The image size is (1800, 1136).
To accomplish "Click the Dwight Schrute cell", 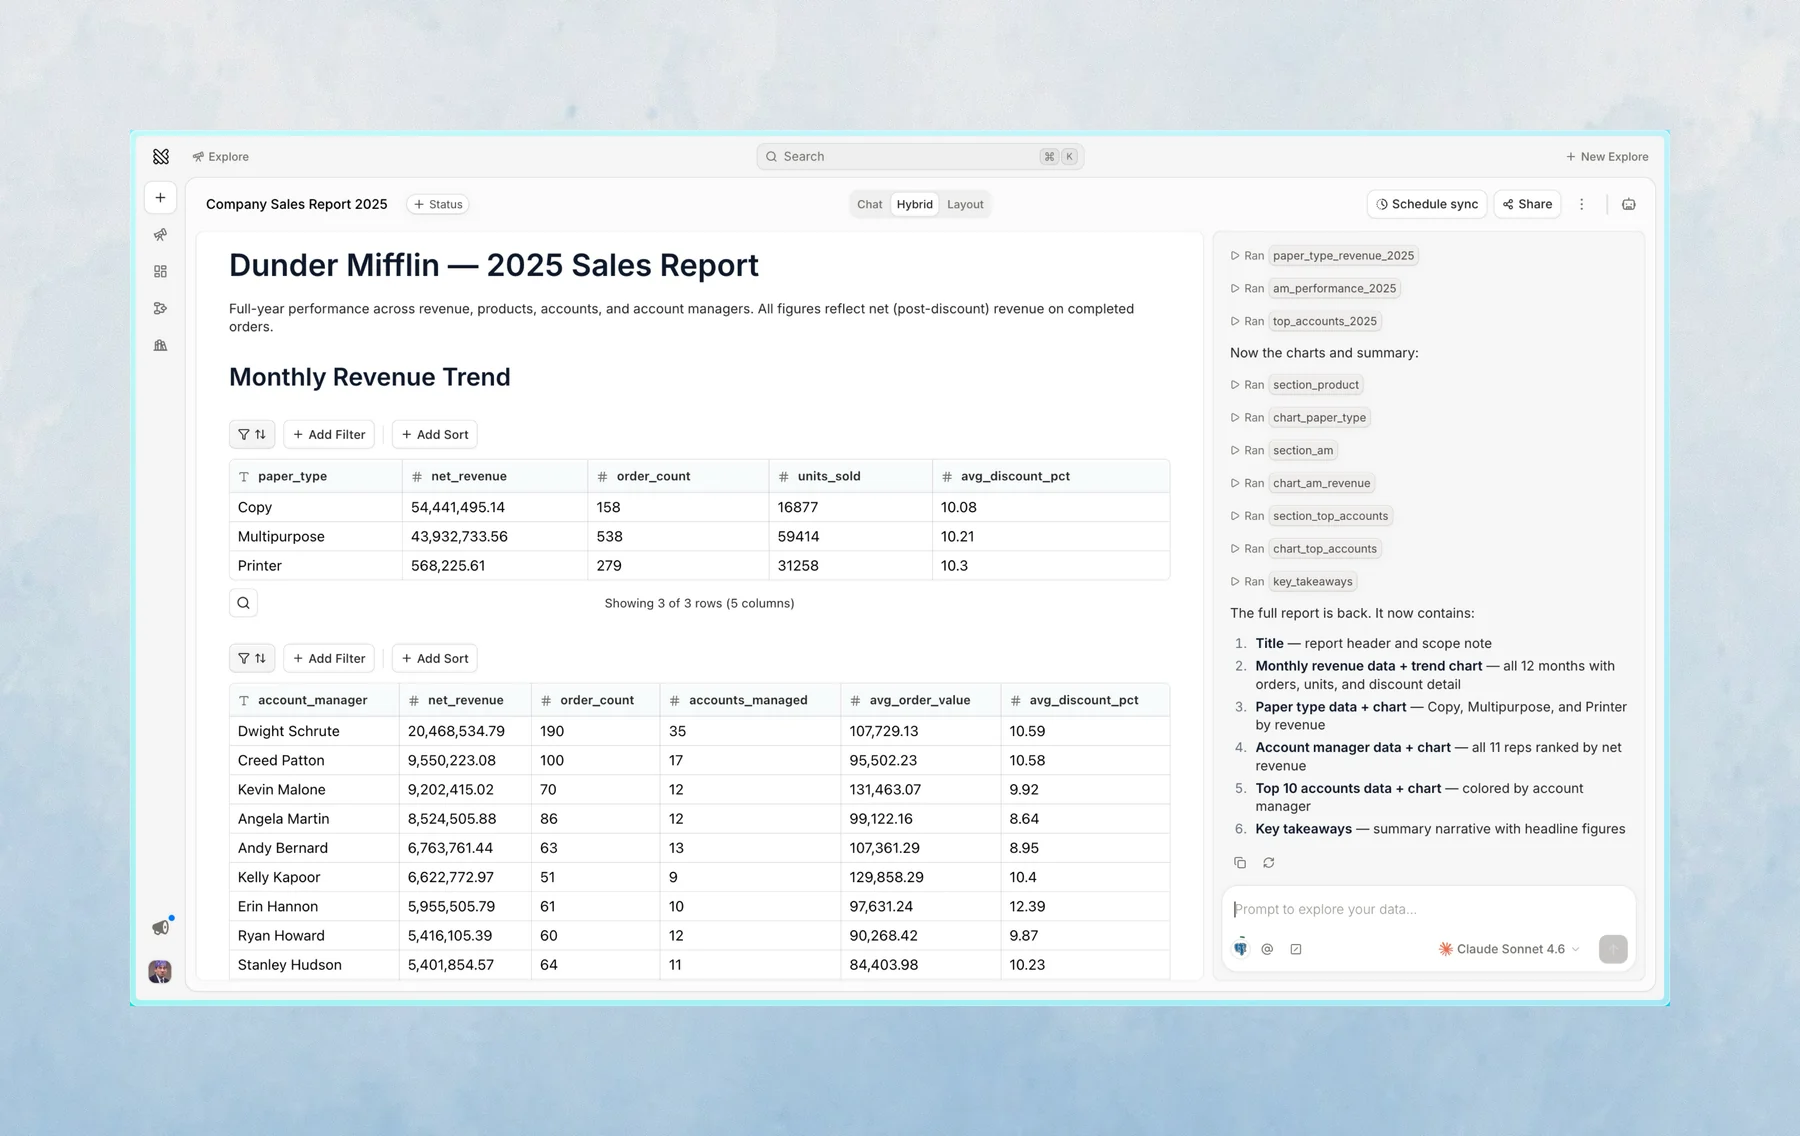I will point(314,731).
